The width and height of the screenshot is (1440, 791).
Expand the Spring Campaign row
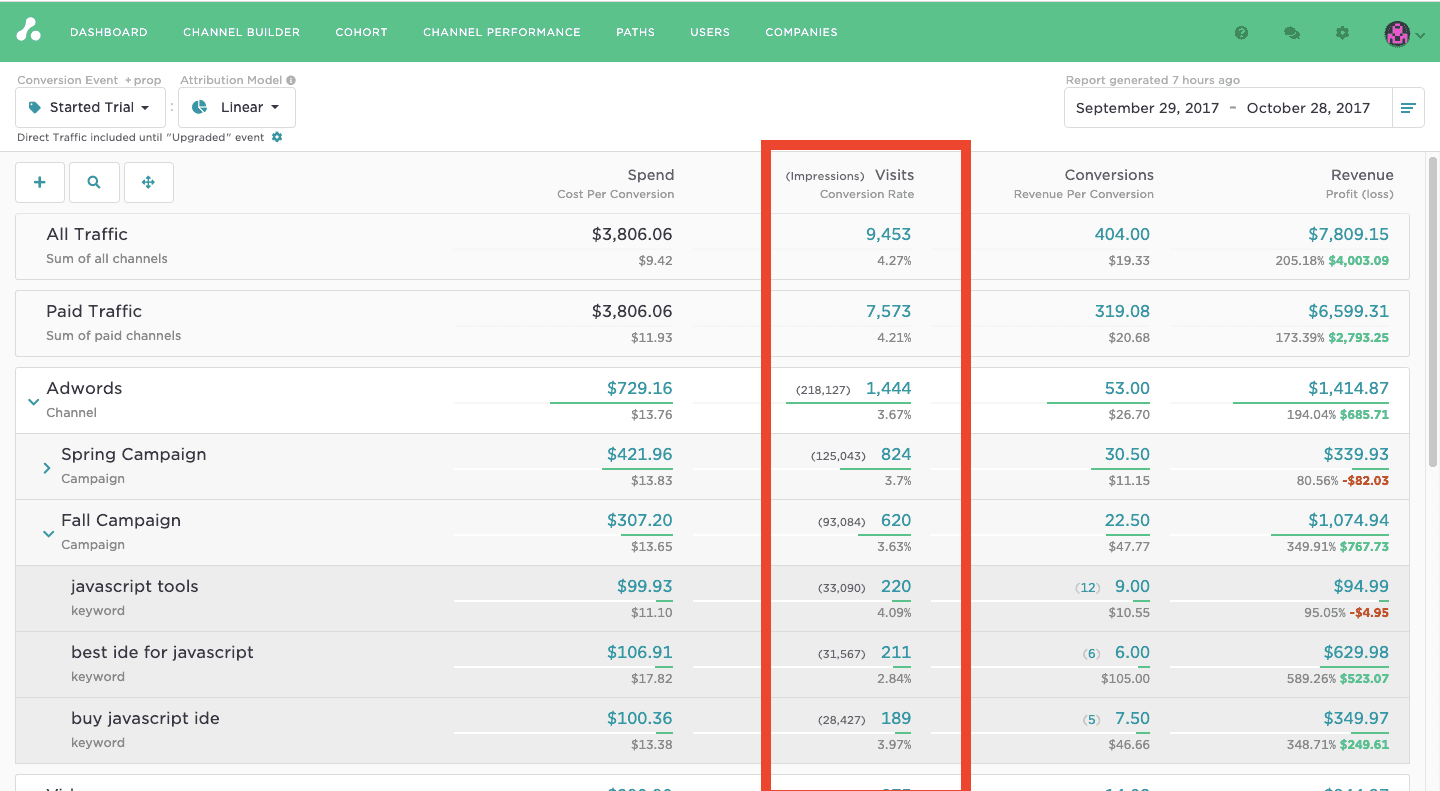coord(46,467)
